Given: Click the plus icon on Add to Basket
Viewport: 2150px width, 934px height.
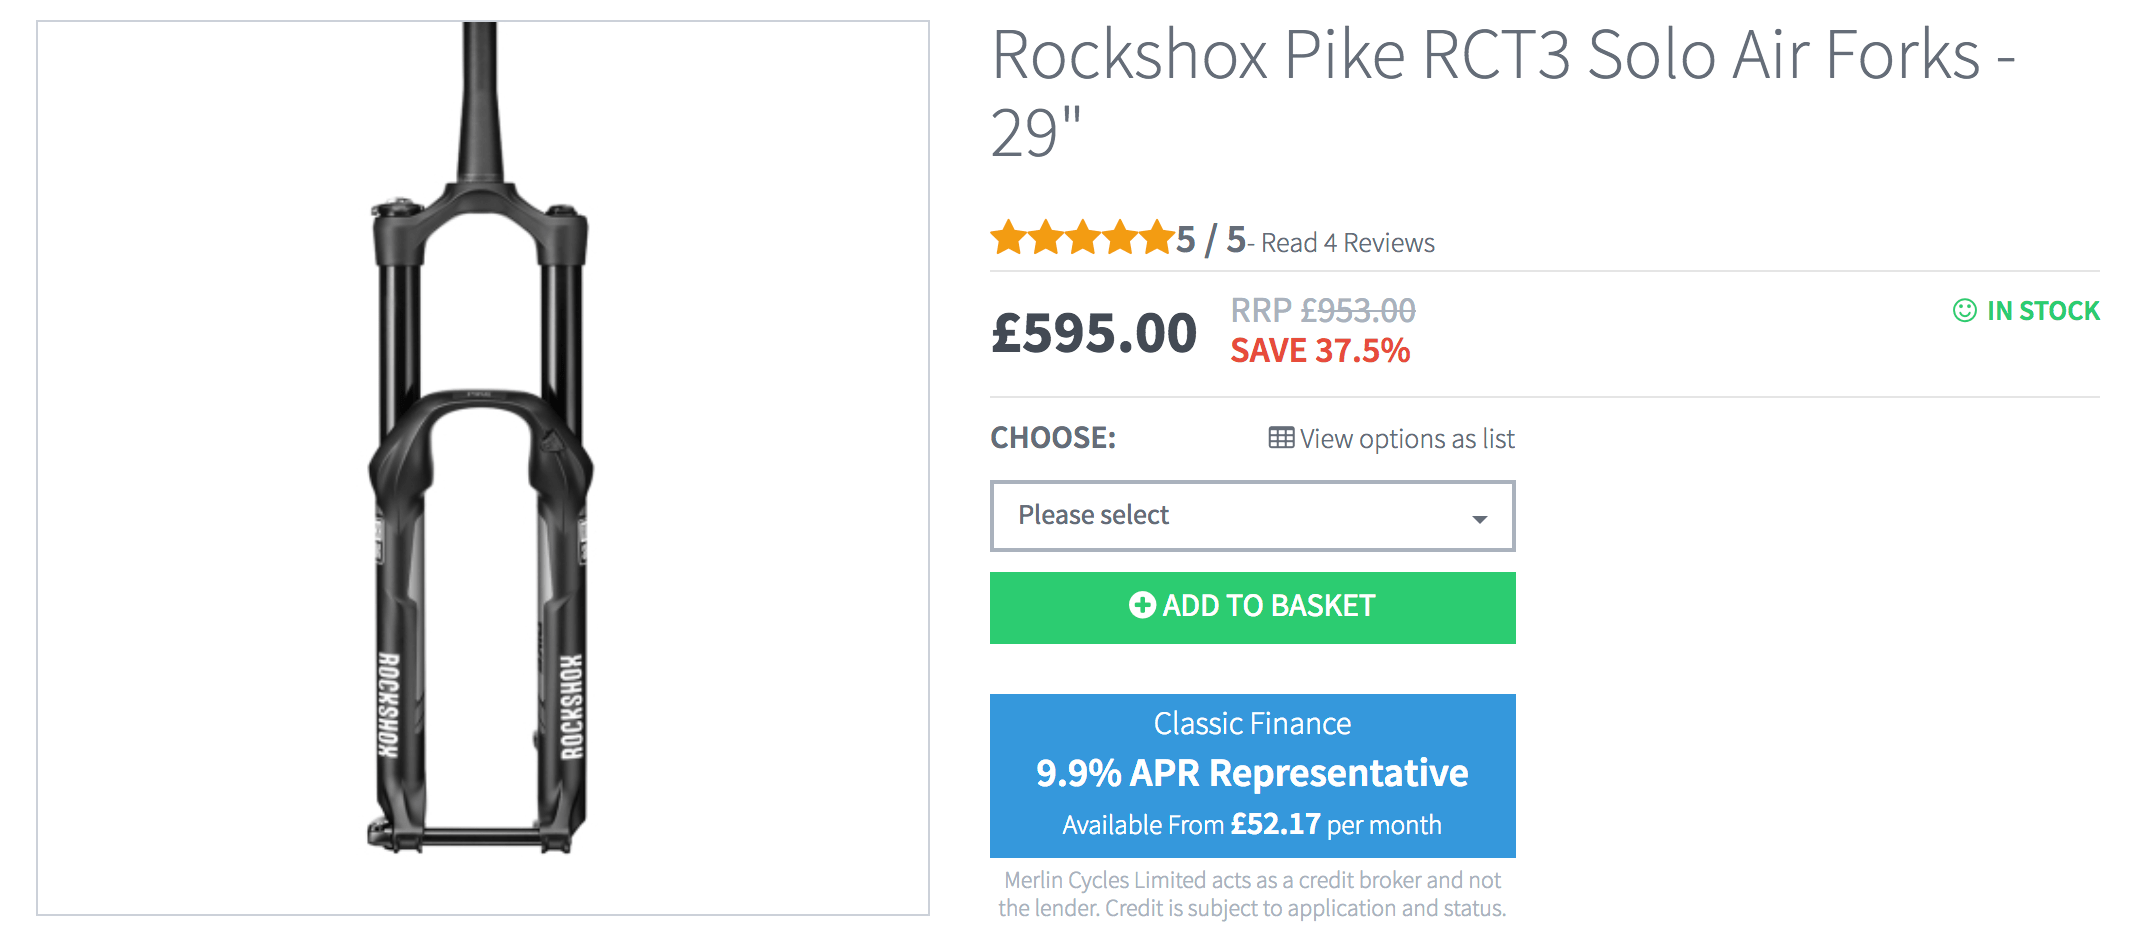Looking at the screenshot, I should pyautogui.click(x=1142, y=605).
